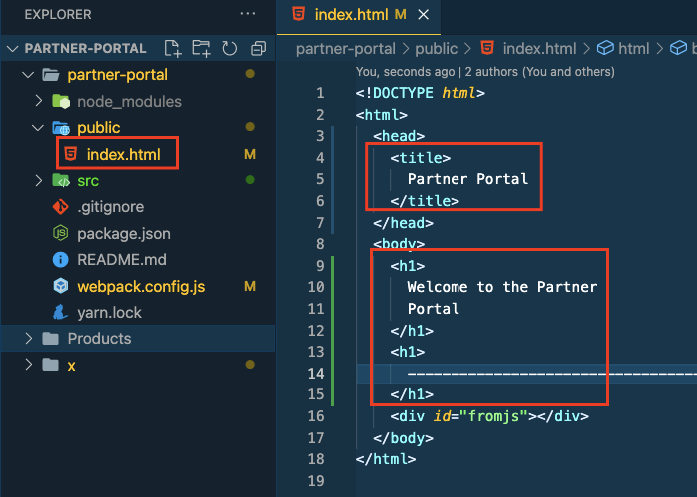The height and width of the screenshot is (497, 697).
Task: Click the closing </body> tag on line 17
Action: tap(404, 438)
